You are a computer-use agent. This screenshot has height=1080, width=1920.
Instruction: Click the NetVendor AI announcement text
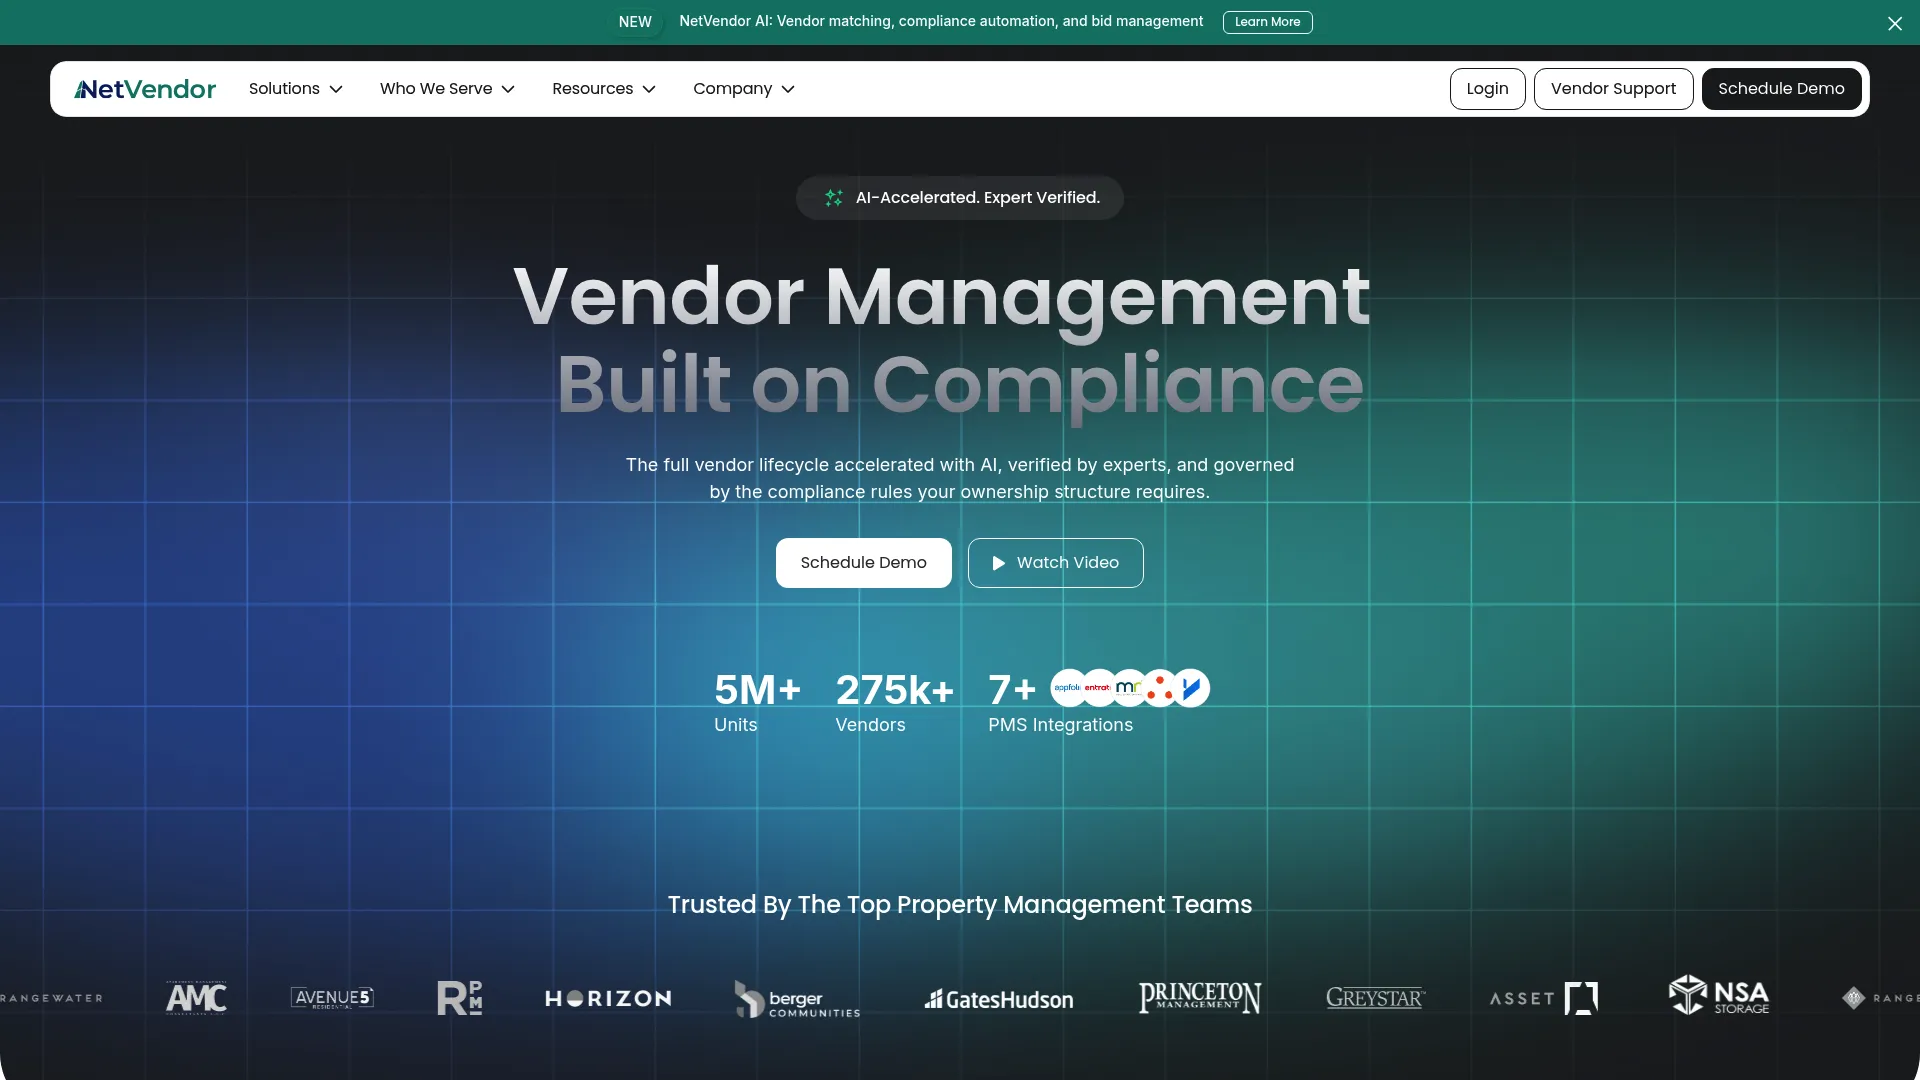pyautogui.click(x=941, y=22)
